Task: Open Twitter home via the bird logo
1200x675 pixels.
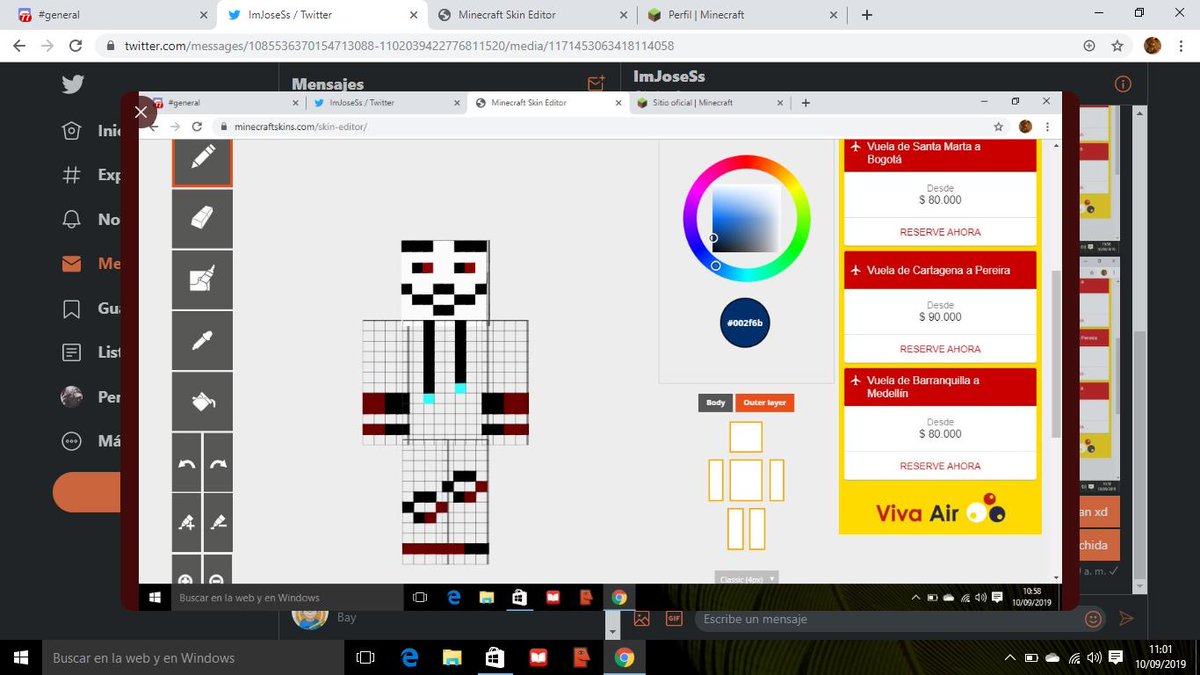Action: pos(72,84)
